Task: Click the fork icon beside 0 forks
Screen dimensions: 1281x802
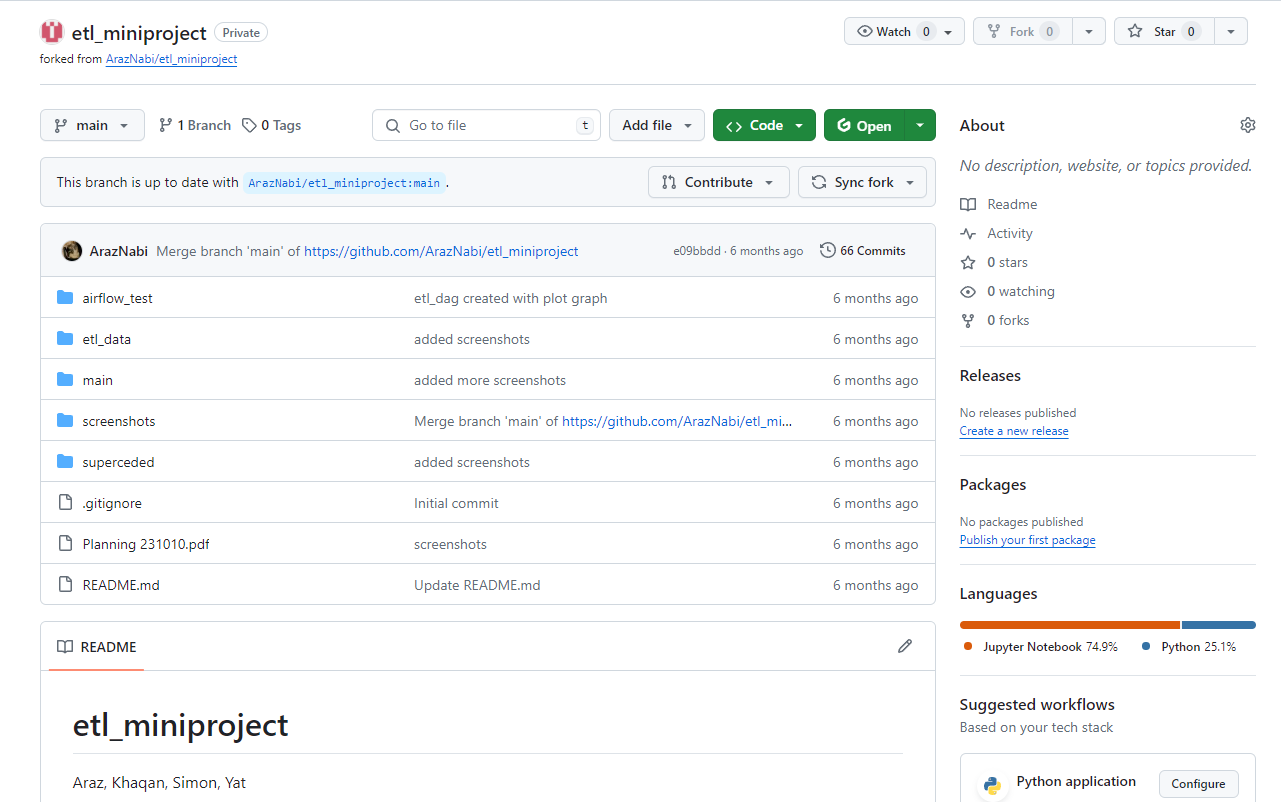Action: coord(967,320)
